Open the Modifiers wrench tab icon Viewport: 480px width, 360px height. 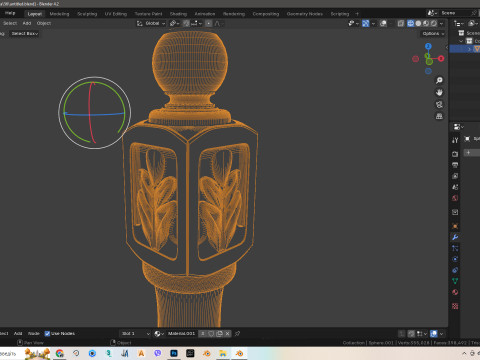[x=455, y=237]
